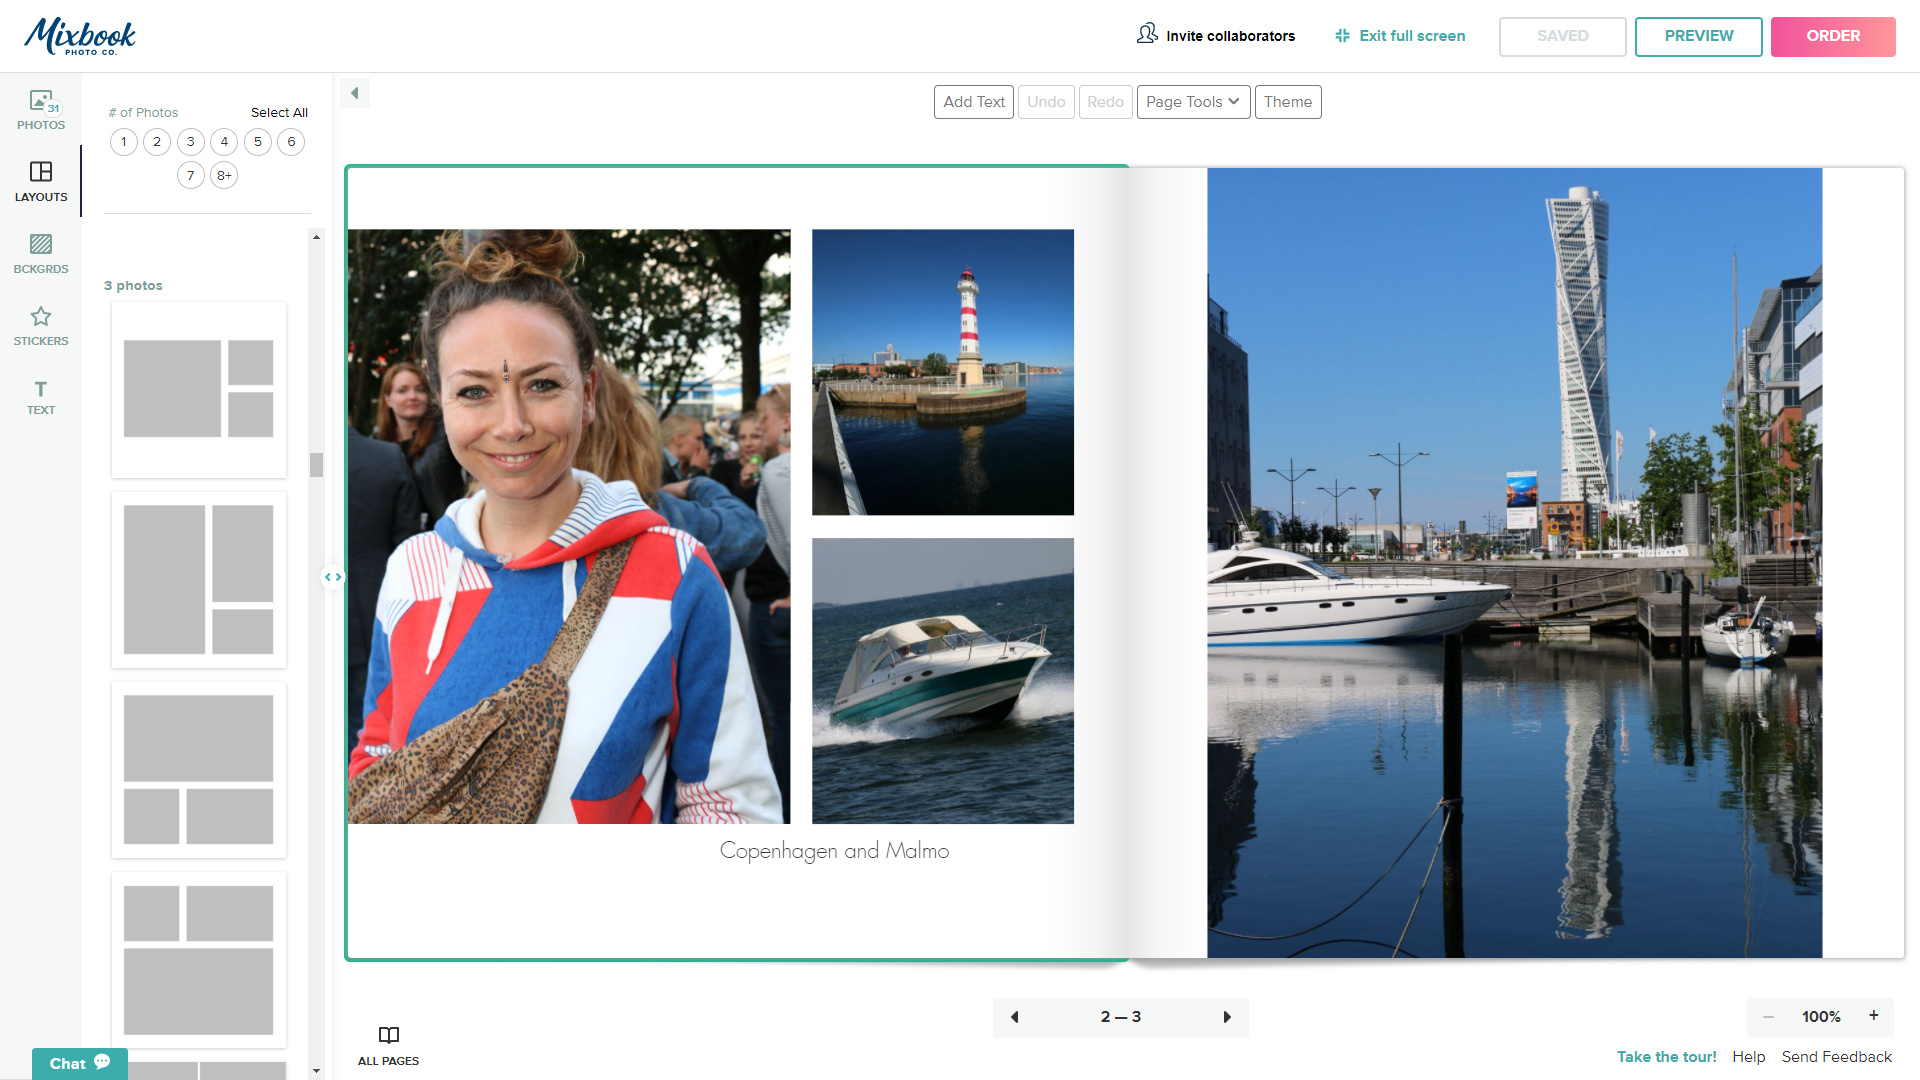The height and width of the screenshot is (1080, 1920).
Task: Collapse the left sidebar panel arrow
Action: pos(354,93)
